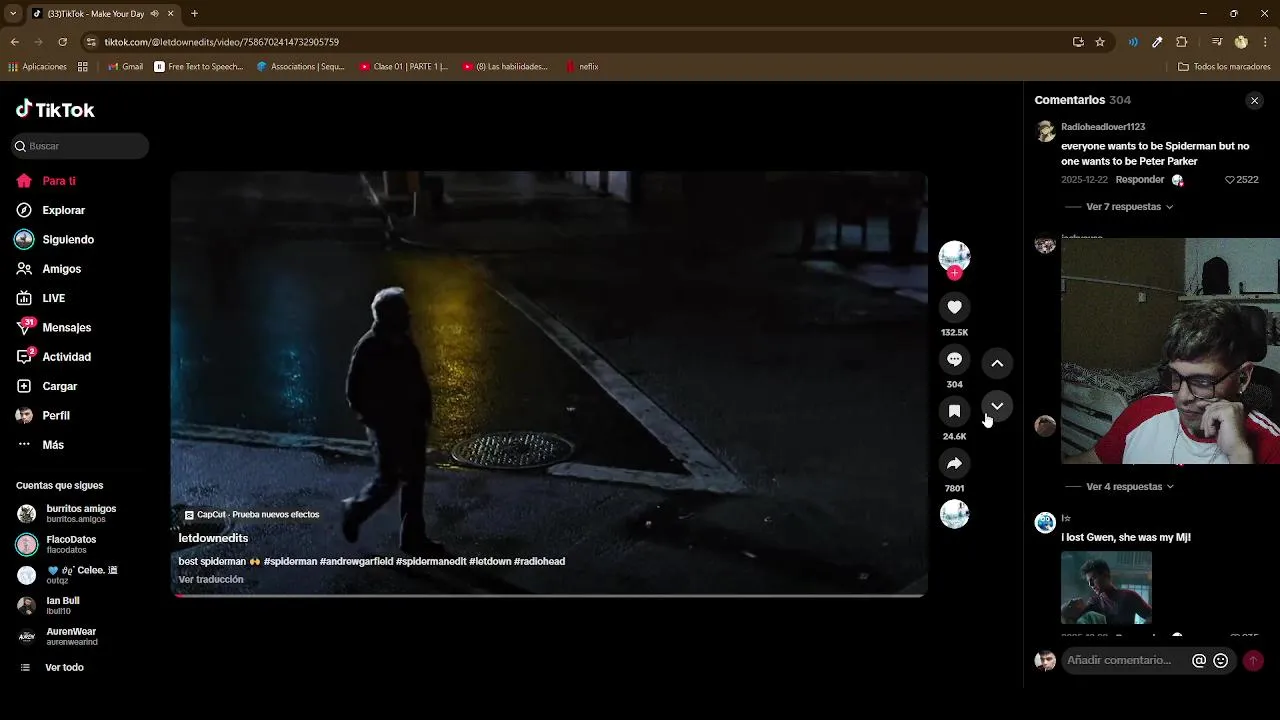Click the #letdown hashtag
The width and height of the screenshot is (1280, 720).
coord(490,562)
